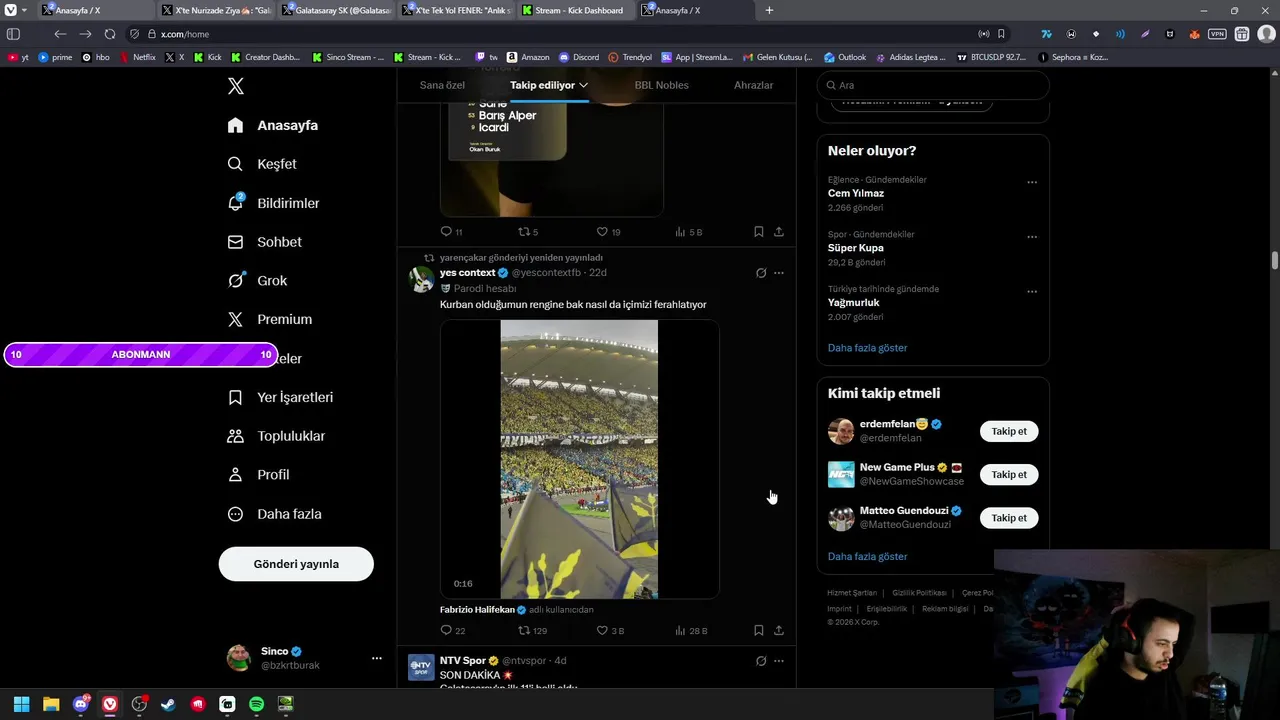Open Anasayfa in the X sidebar
Screen dimensions: 1280x720
[273, 125]
